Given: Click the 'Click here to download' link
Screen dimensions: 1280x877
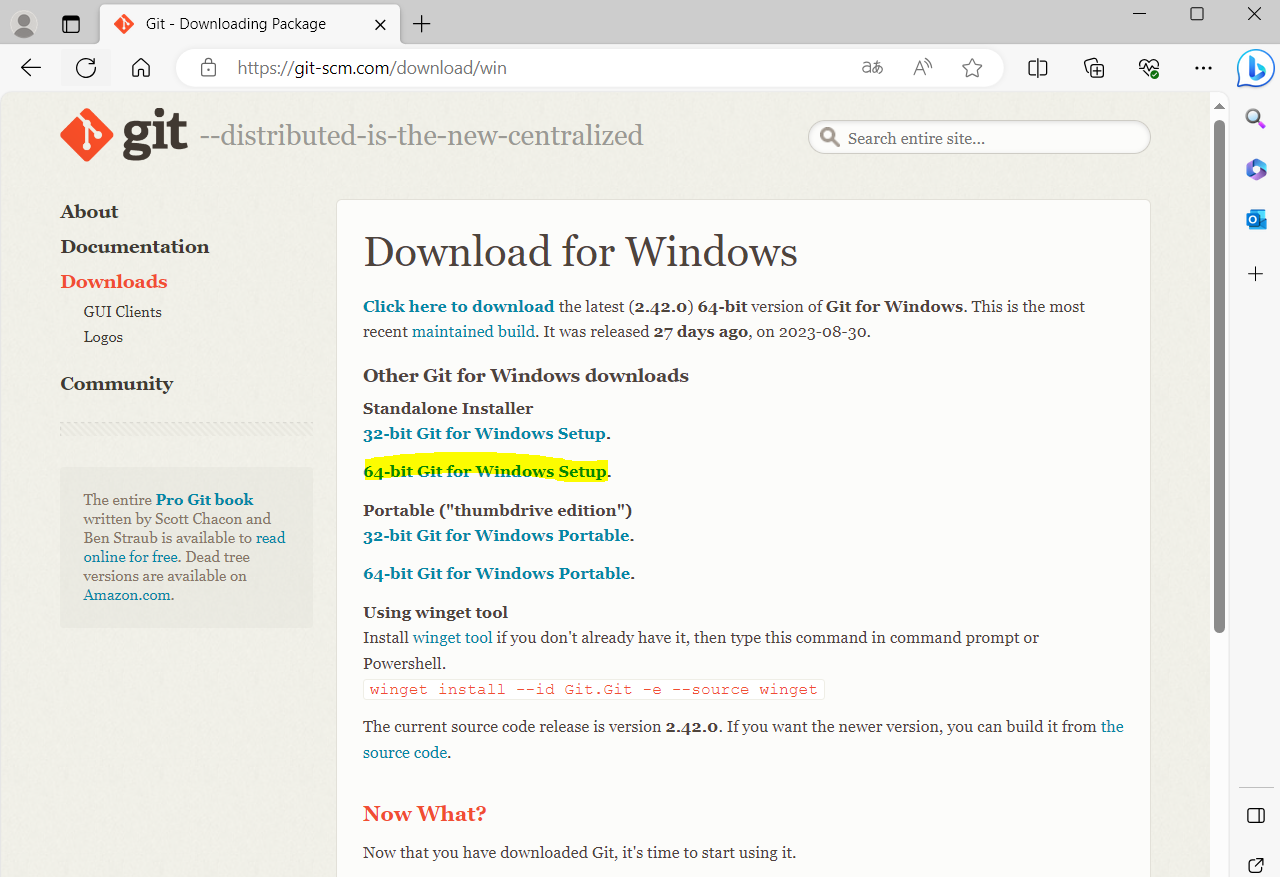Looking at the screenshot, I should click(x=458, y=306).
